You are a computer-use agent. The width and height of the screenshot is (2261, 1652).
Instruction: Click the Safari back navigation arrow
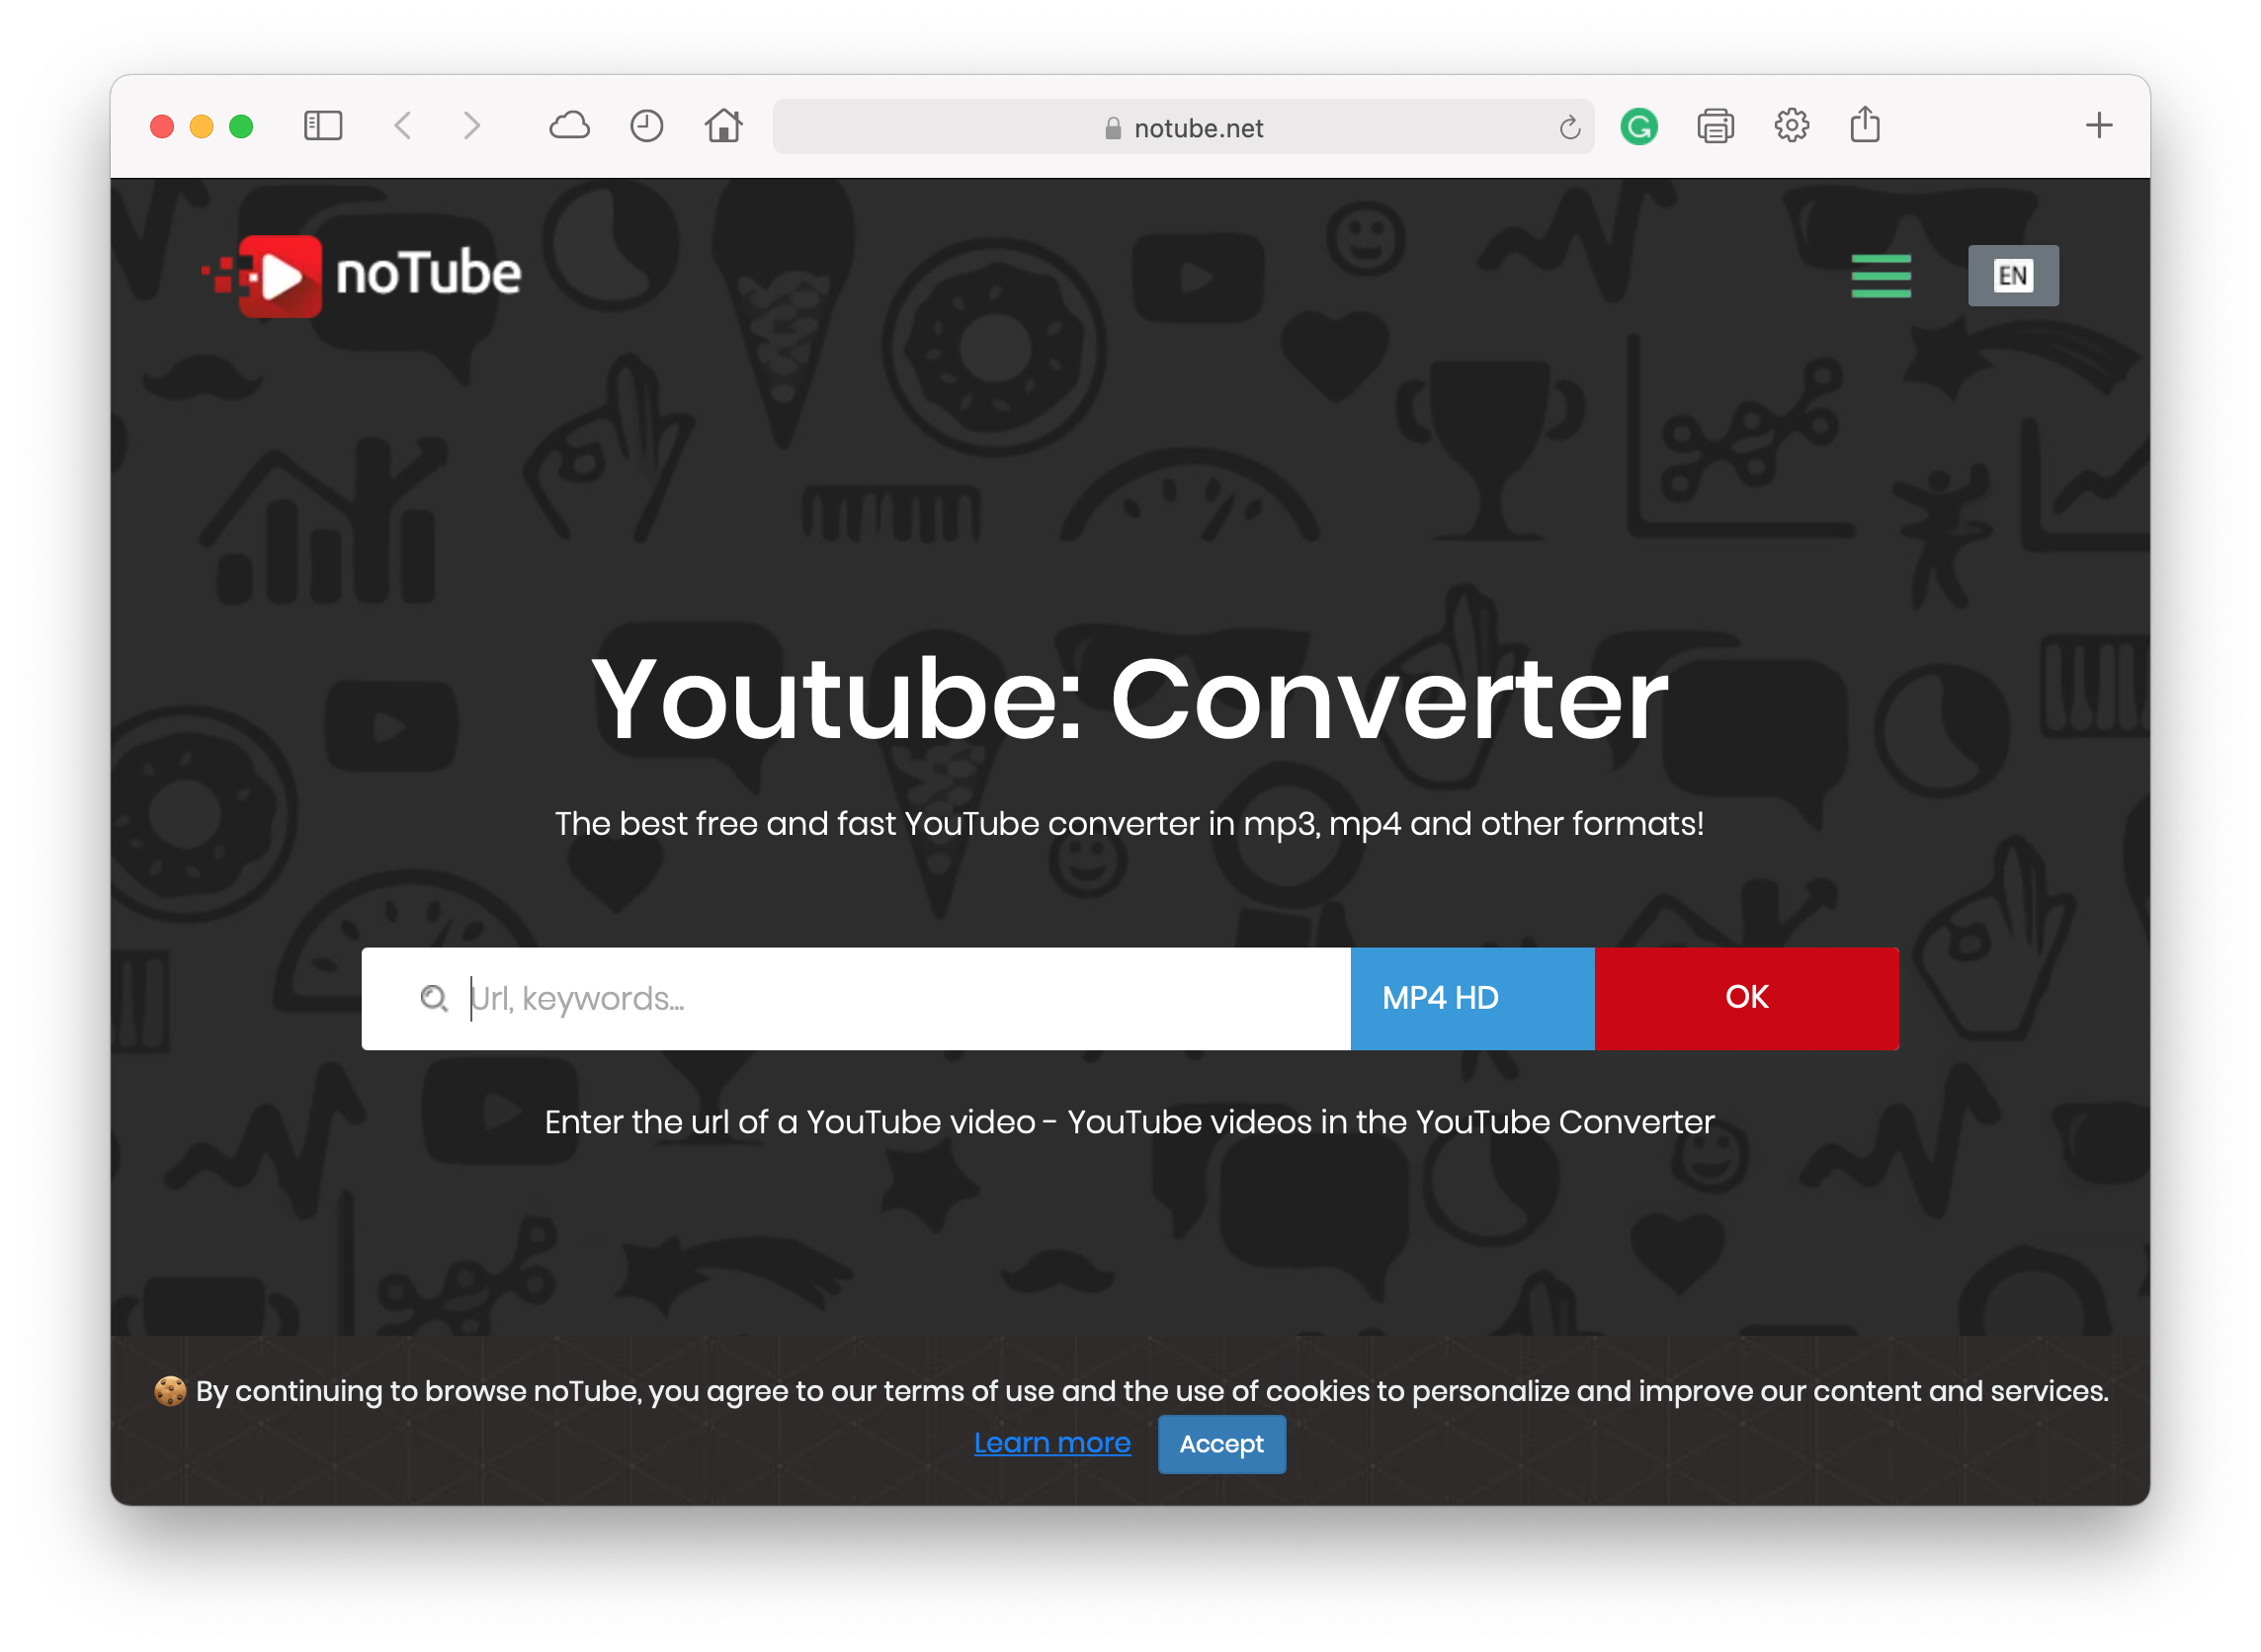(402, 126)
